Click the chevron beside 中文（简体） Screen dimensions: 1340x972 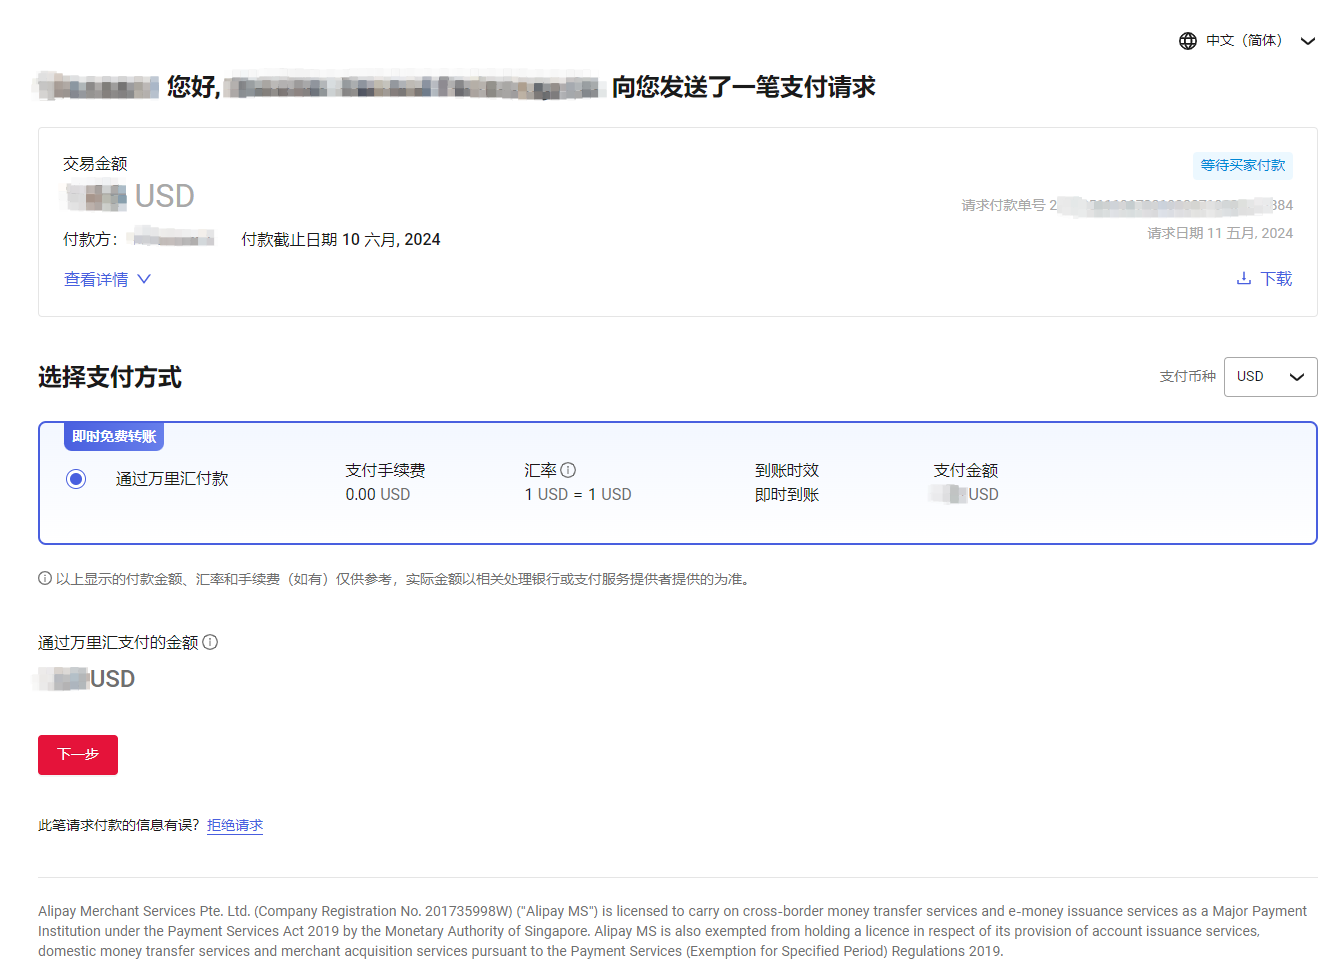coord(1308,41)
